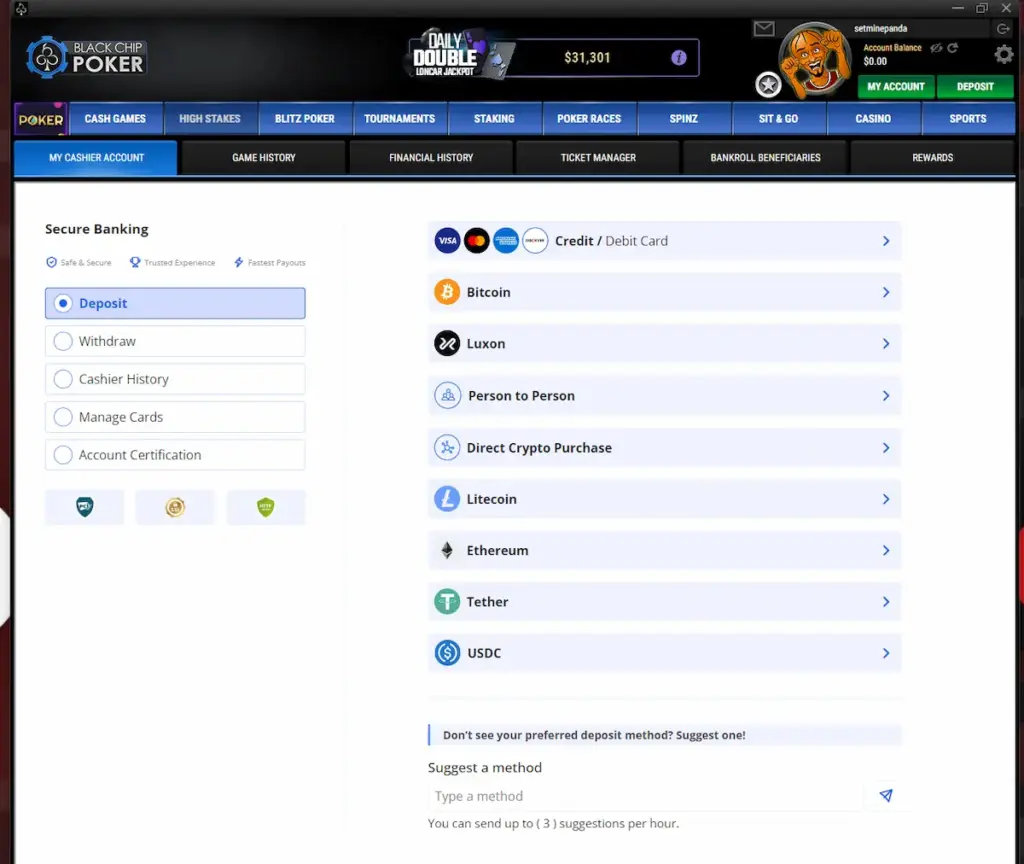Select the Account Certification option

coord(62,455)
